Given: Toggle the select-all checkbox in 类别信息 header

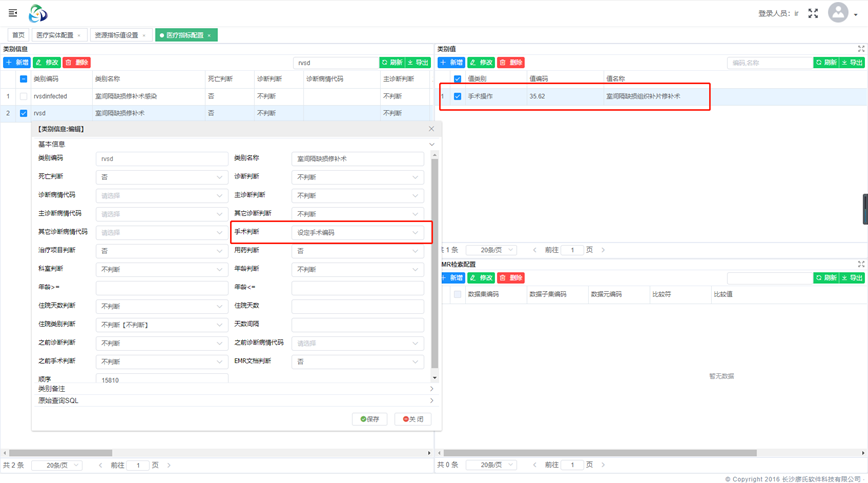Looking at the screenshot, I should (x=23, y=79).
